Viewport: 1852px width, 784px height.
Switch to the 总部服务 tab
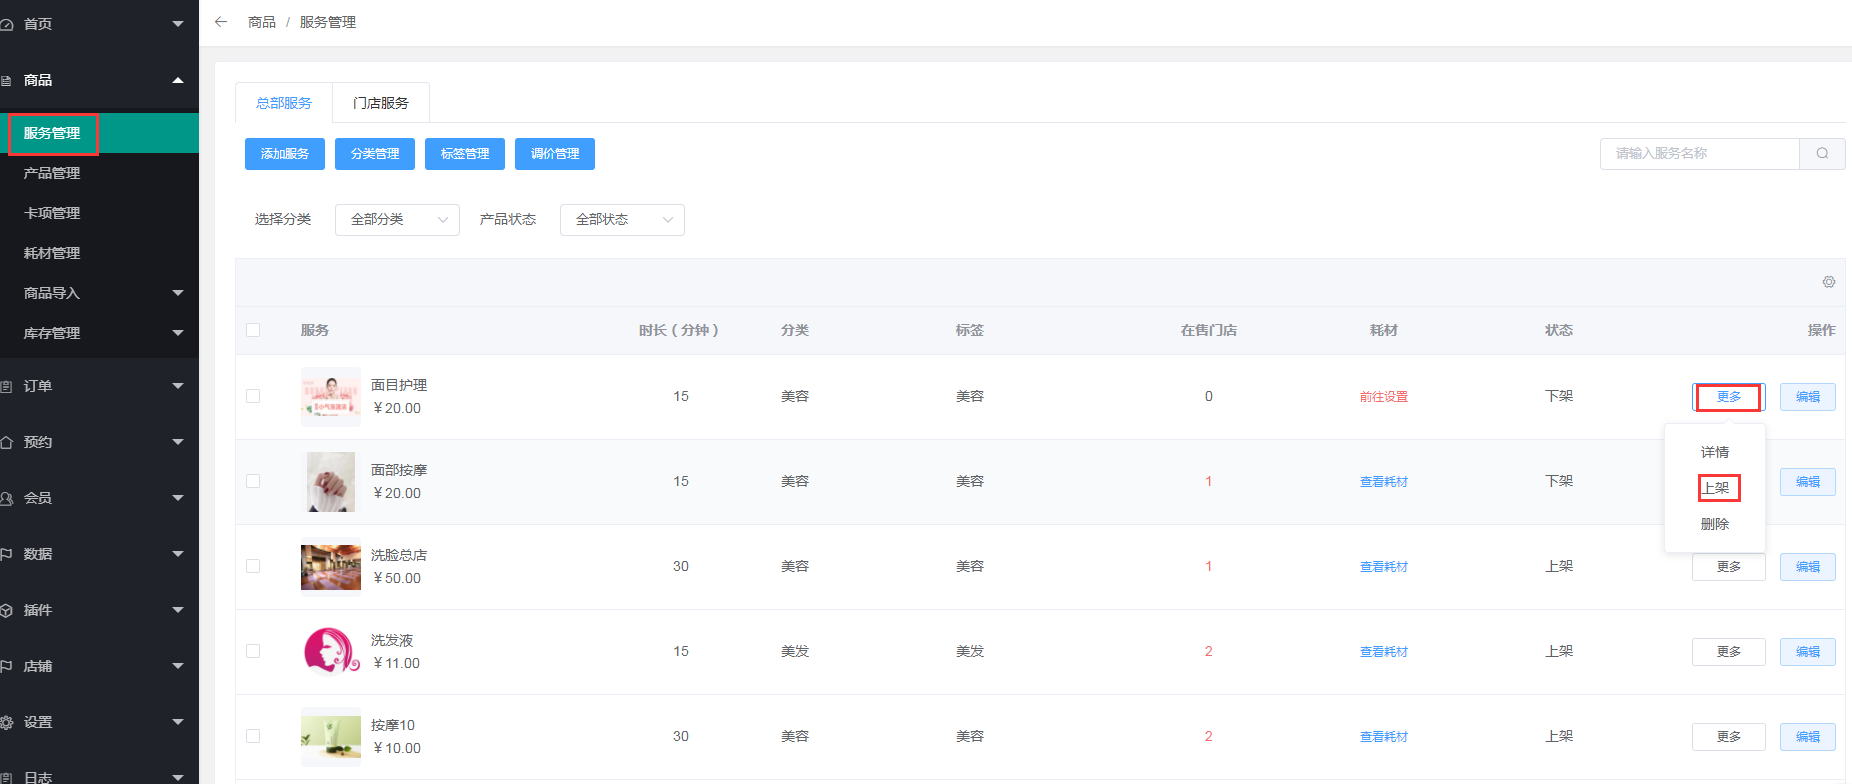[284, 103]
